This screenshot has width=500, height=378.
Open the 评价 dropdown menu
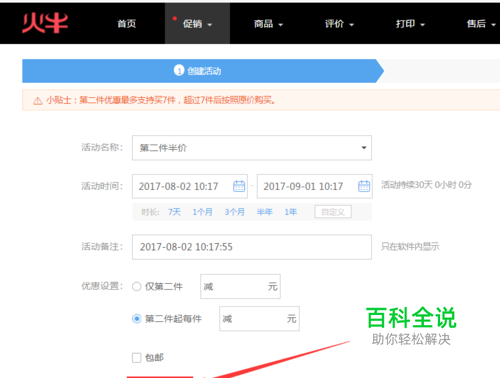tap(339, 24)
